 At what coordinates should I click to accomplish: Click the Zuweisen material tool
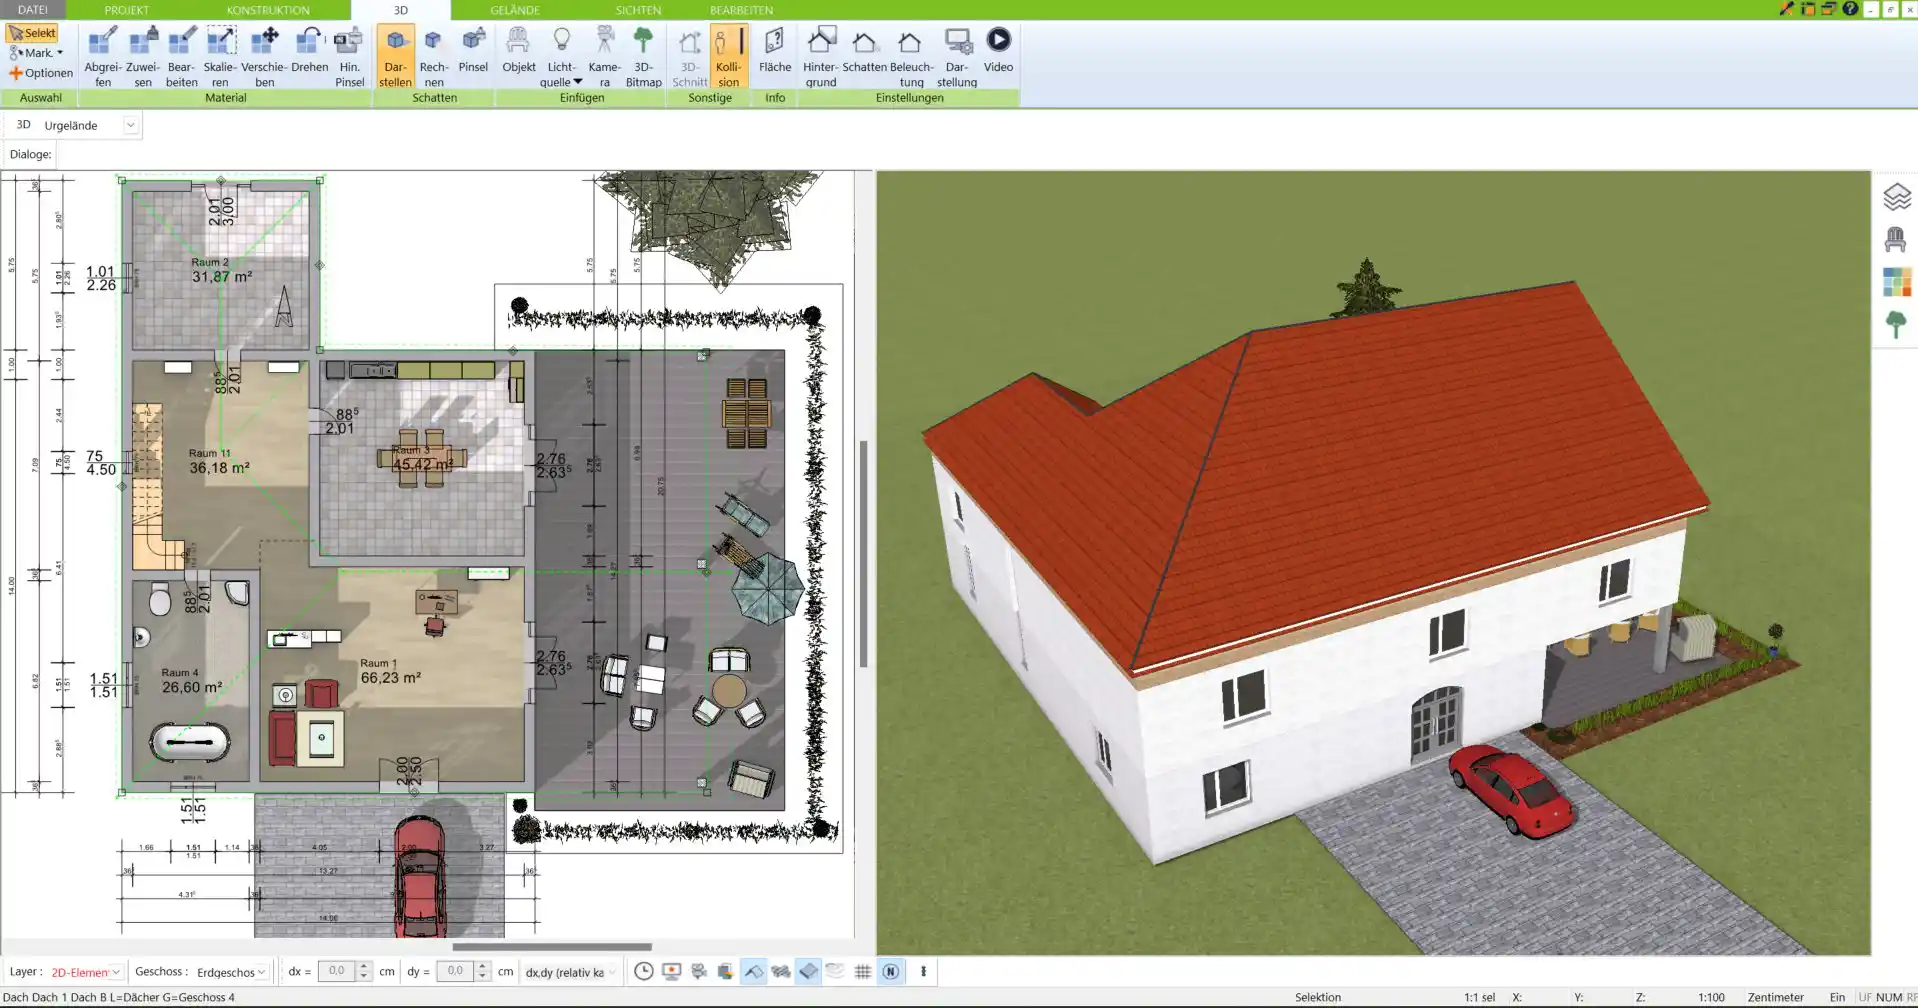coord(143,57)
